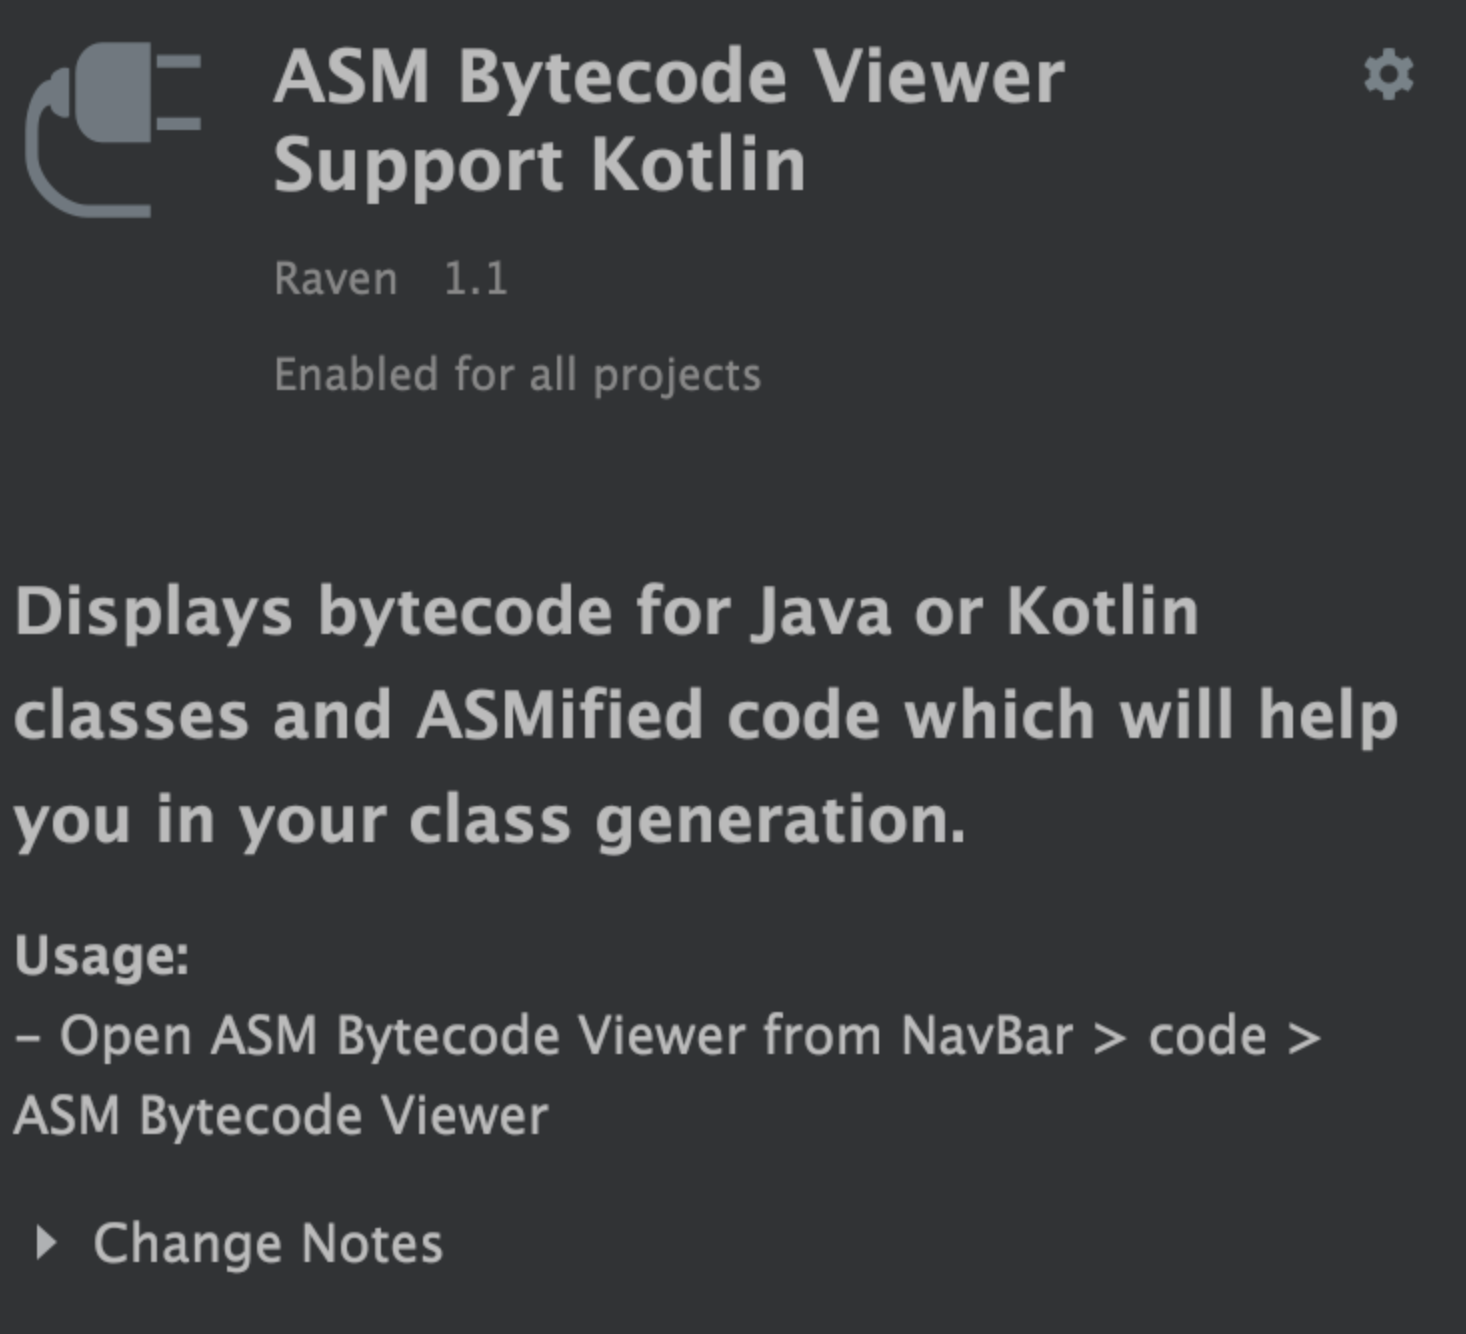Click the final ASM Bytecode Viewer usage line
This screenshot has width=1466, height=1334.
click(281, 1116)
